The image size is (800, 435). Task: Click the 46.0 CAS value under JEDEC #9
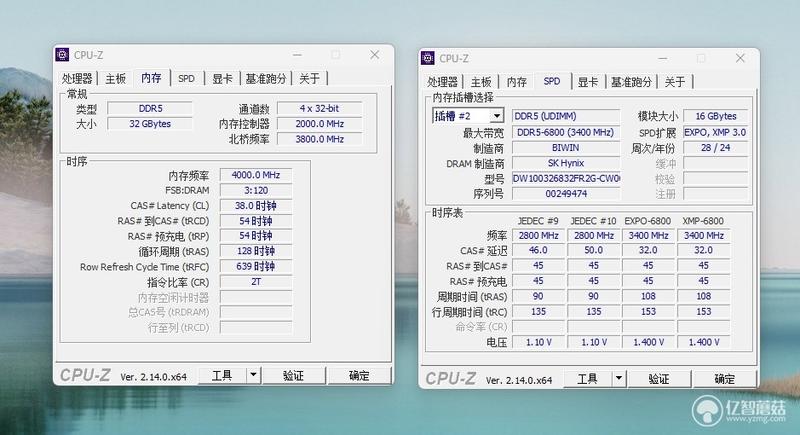538,250
